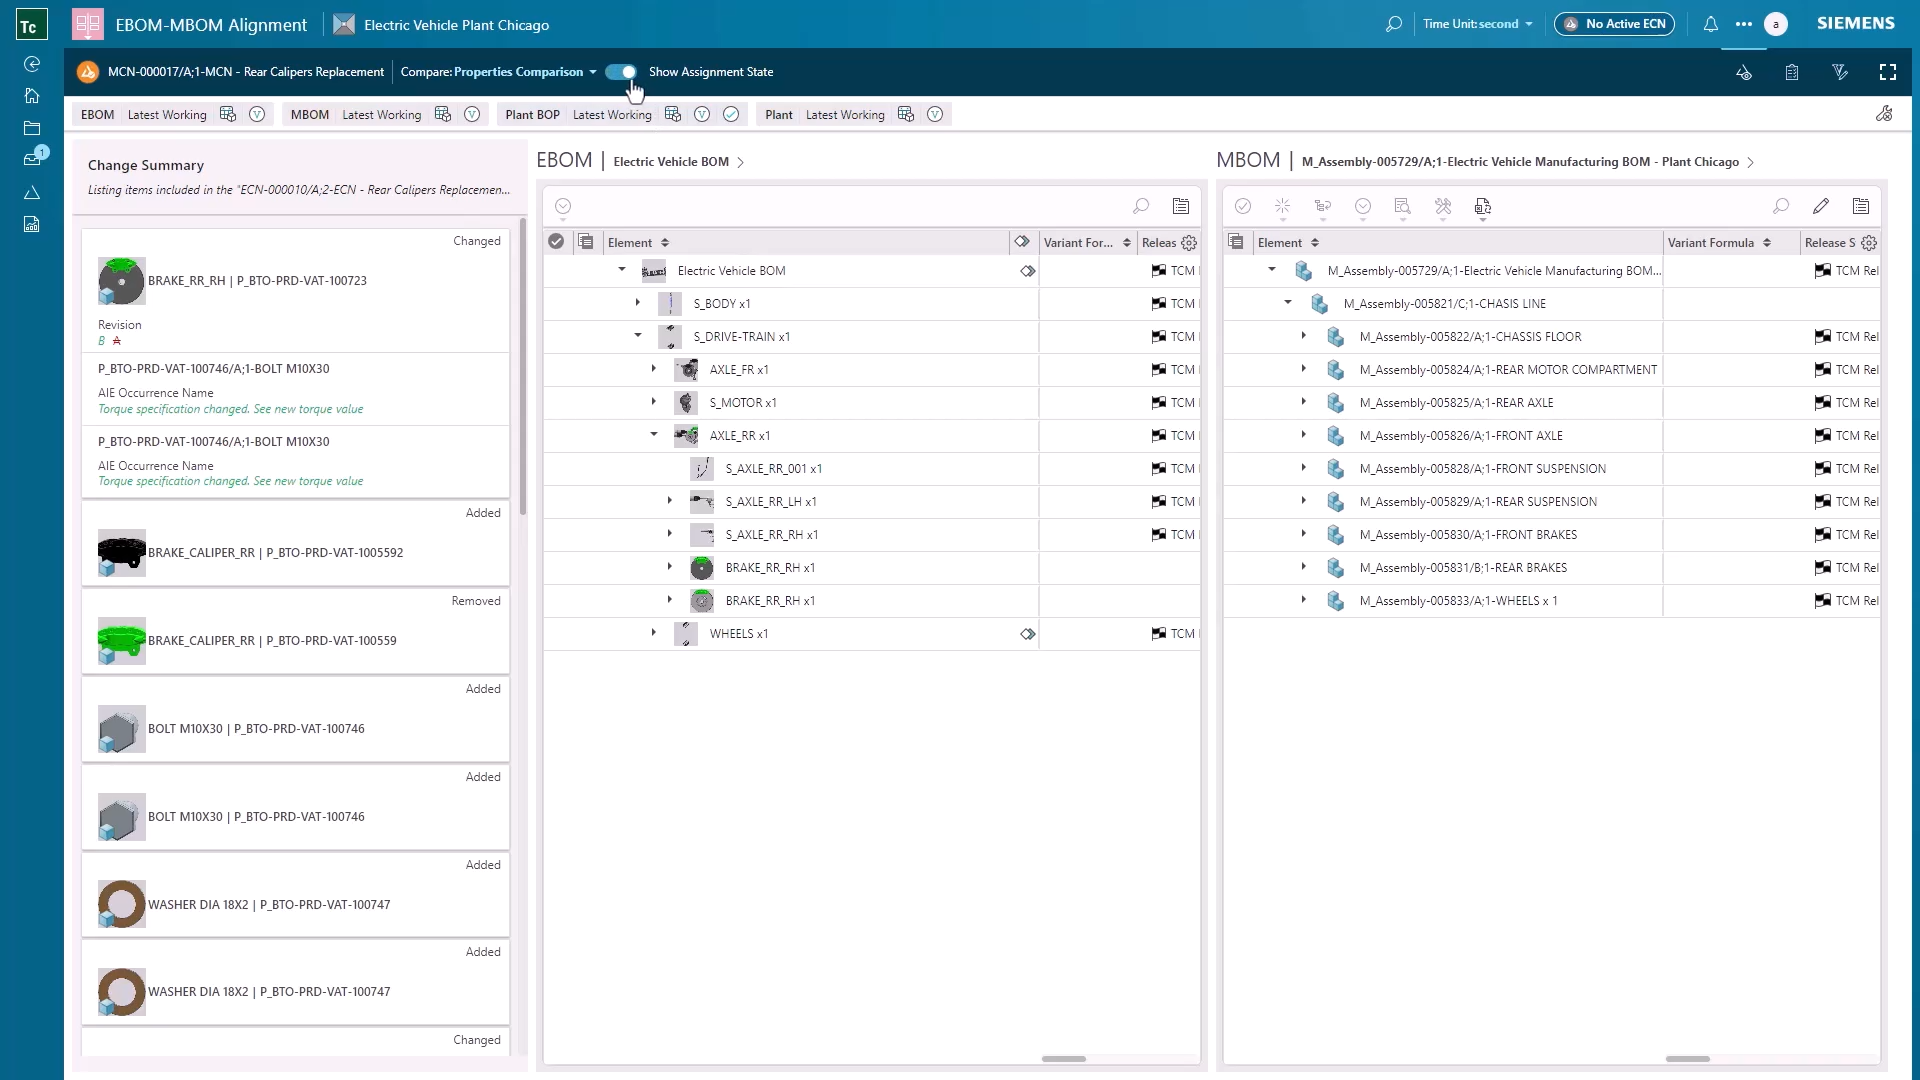The width and height of the screenshot is (1920, 1080).
Task: Click MBOM panel horizontal scrollbar
Action: (x=1688, y=1058)
